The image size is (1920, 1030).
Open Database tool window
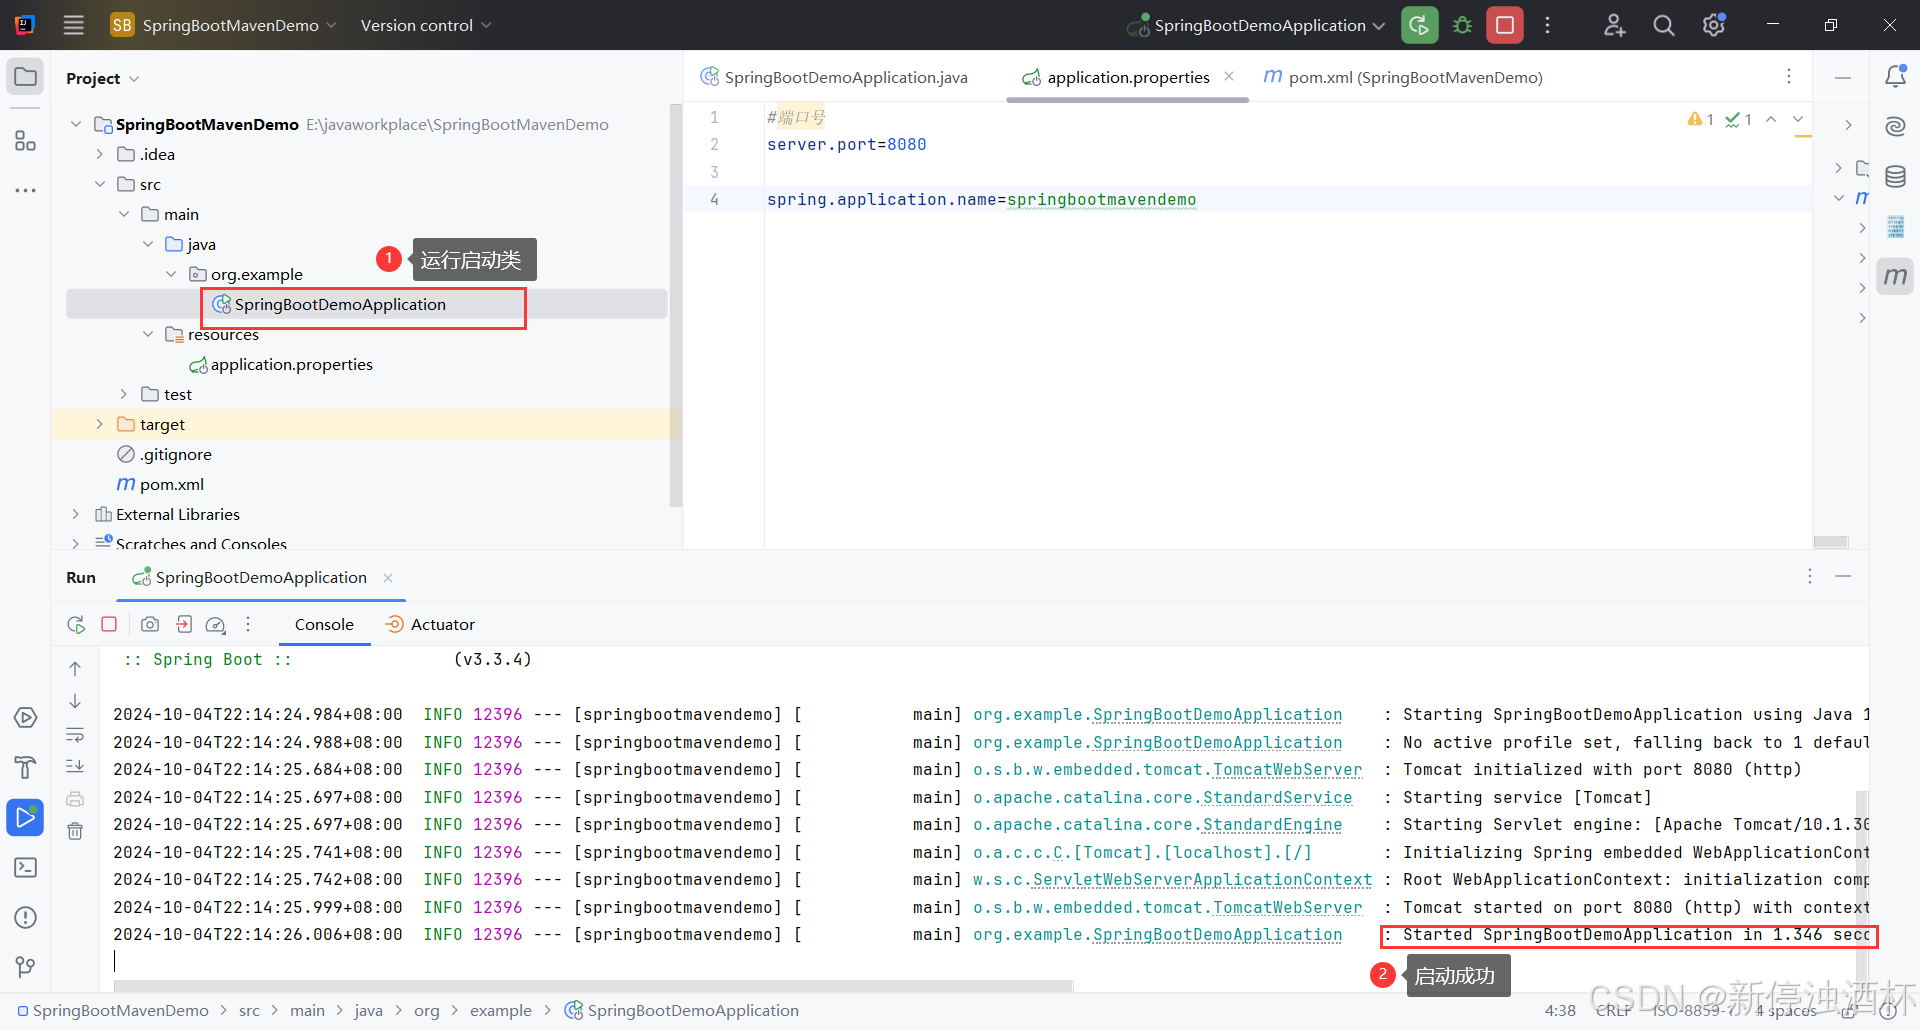(x=1895, y=177)
